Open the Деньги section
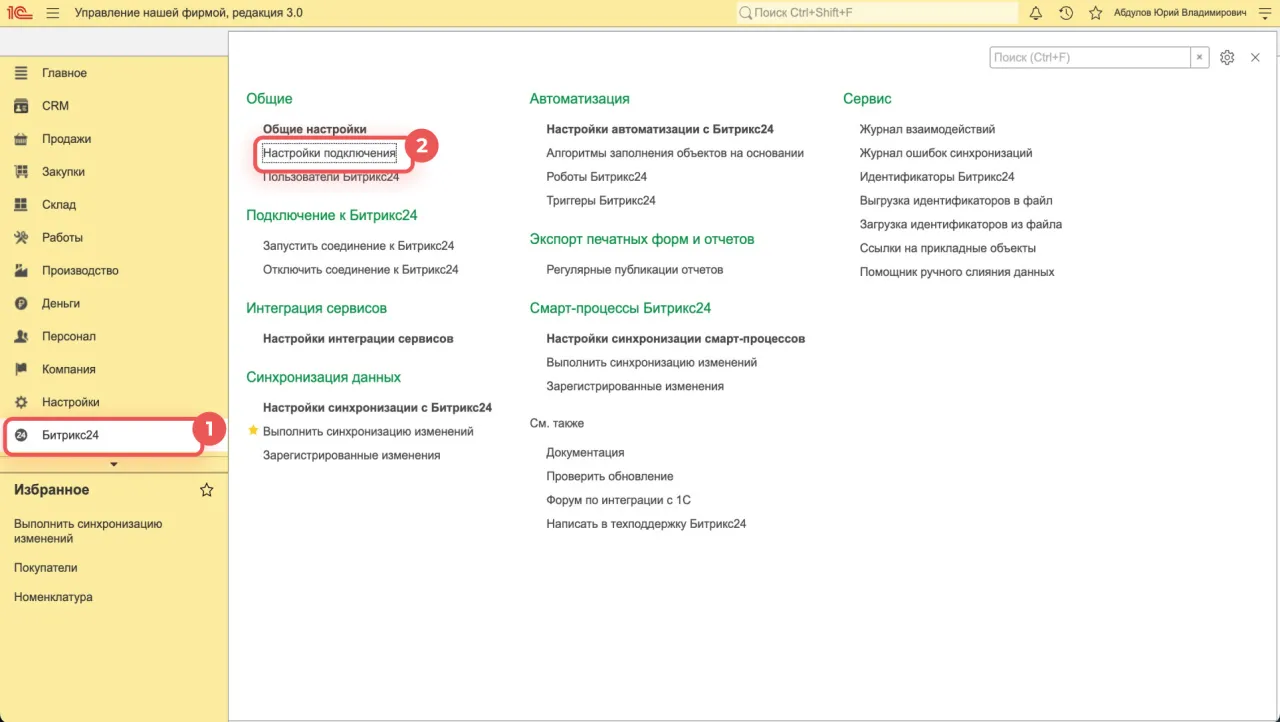1280x722 pixels. pos(61,303)
